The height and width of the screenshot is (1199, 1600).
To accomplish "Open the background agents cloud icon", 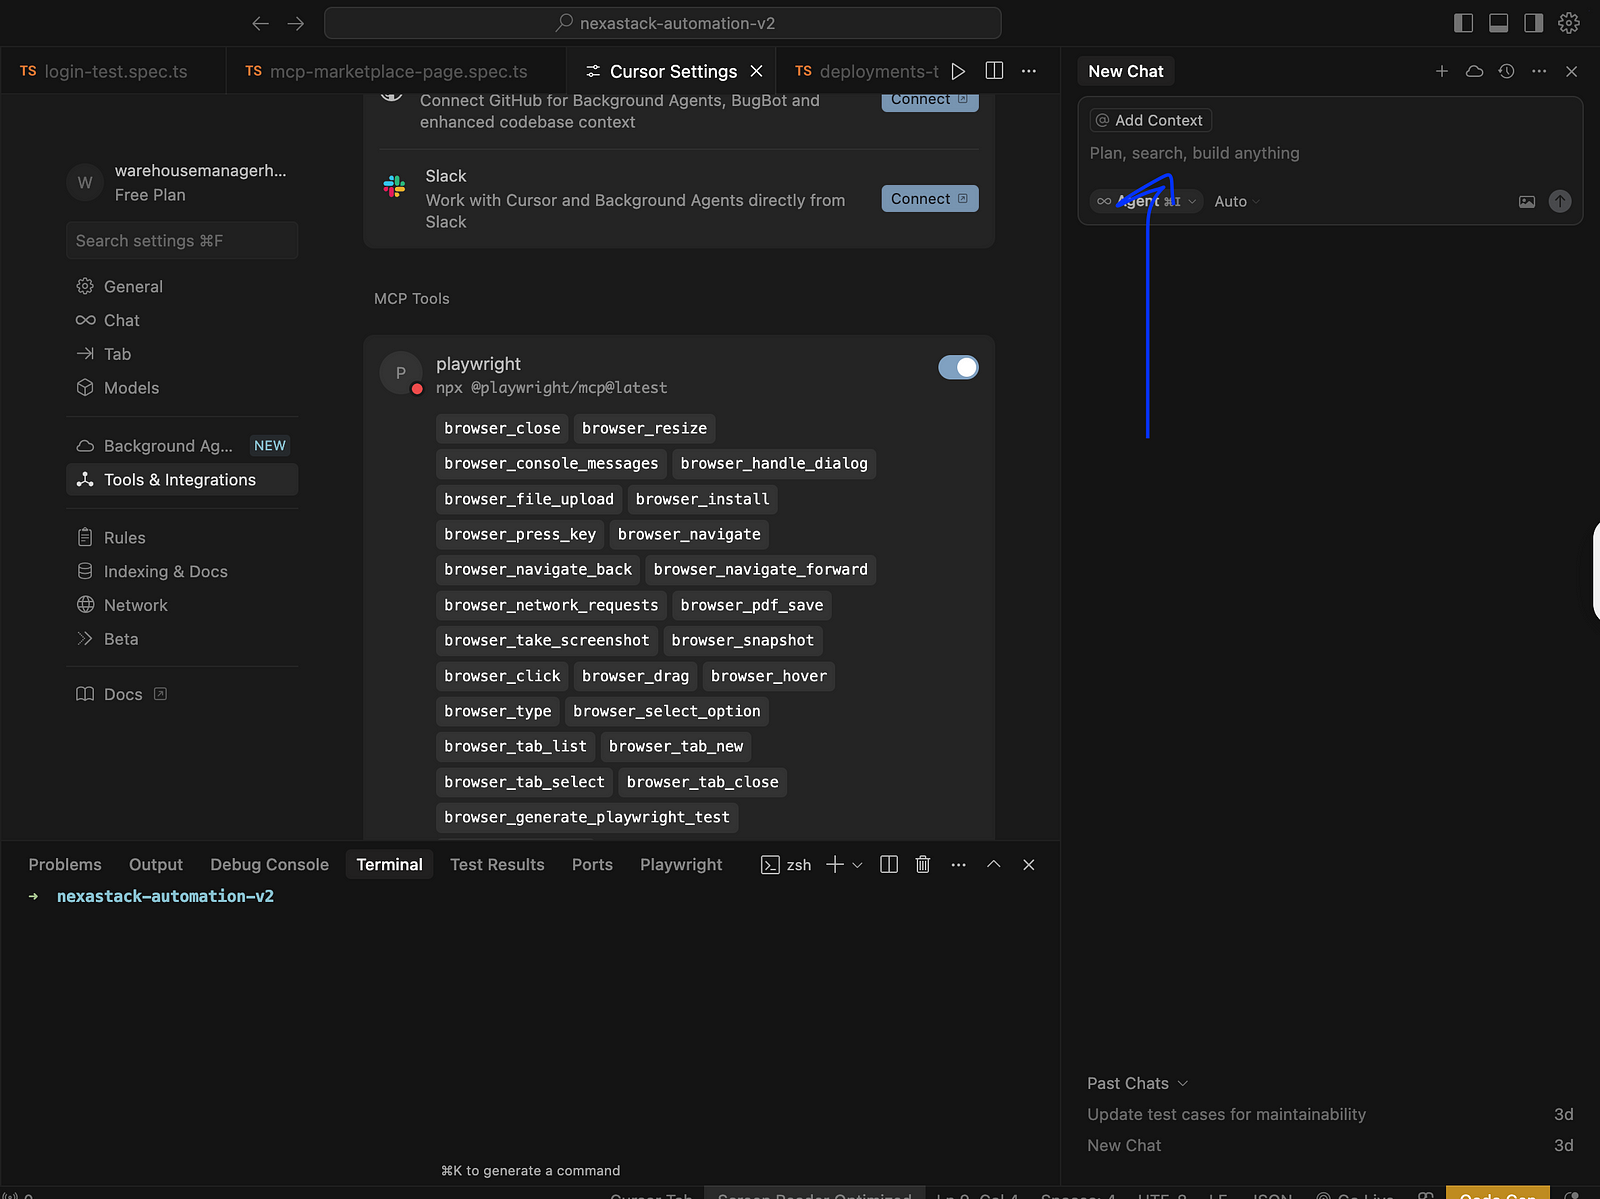I will pos(1474,71).
